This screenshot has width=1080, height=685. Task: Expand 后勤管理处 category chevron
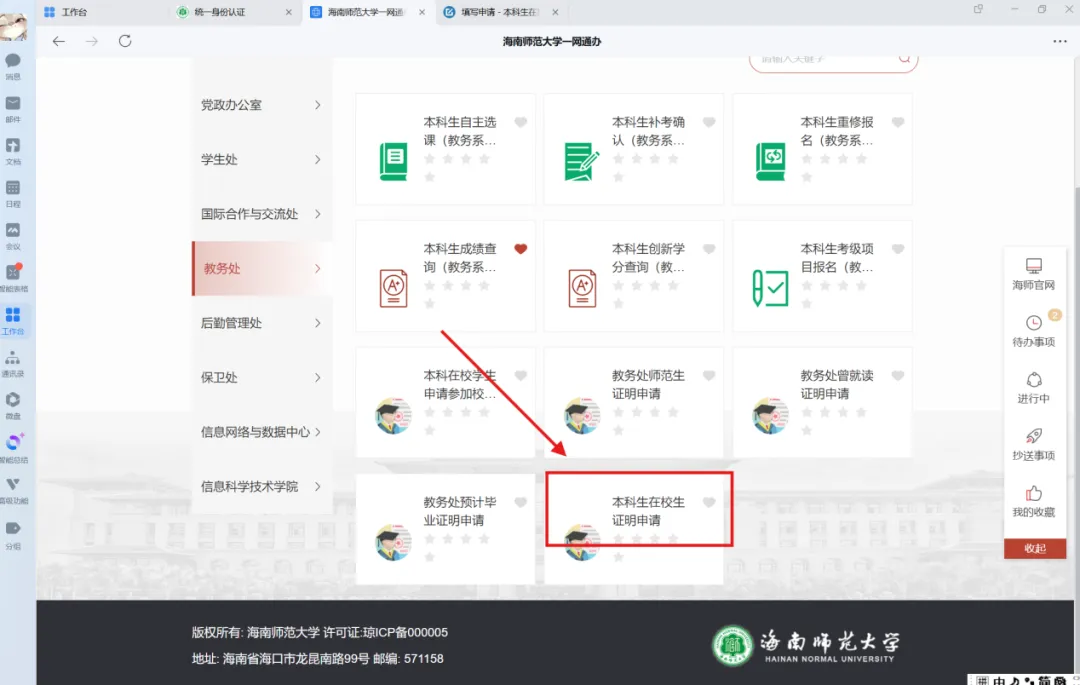318,323
